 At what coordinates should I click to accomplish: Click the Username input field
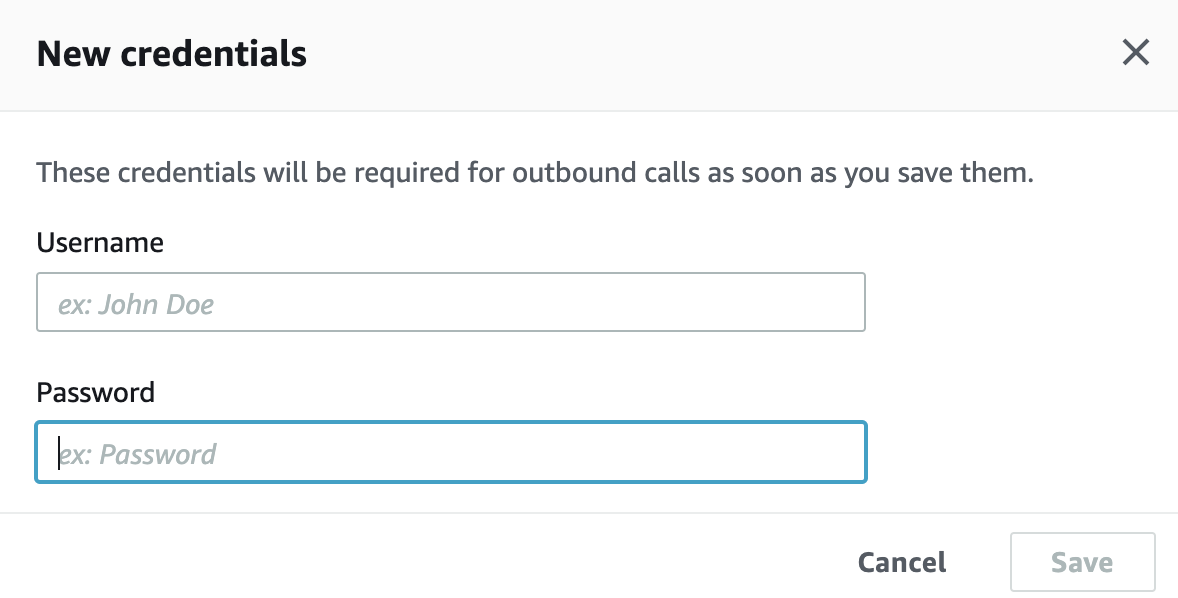pos(451,302)
